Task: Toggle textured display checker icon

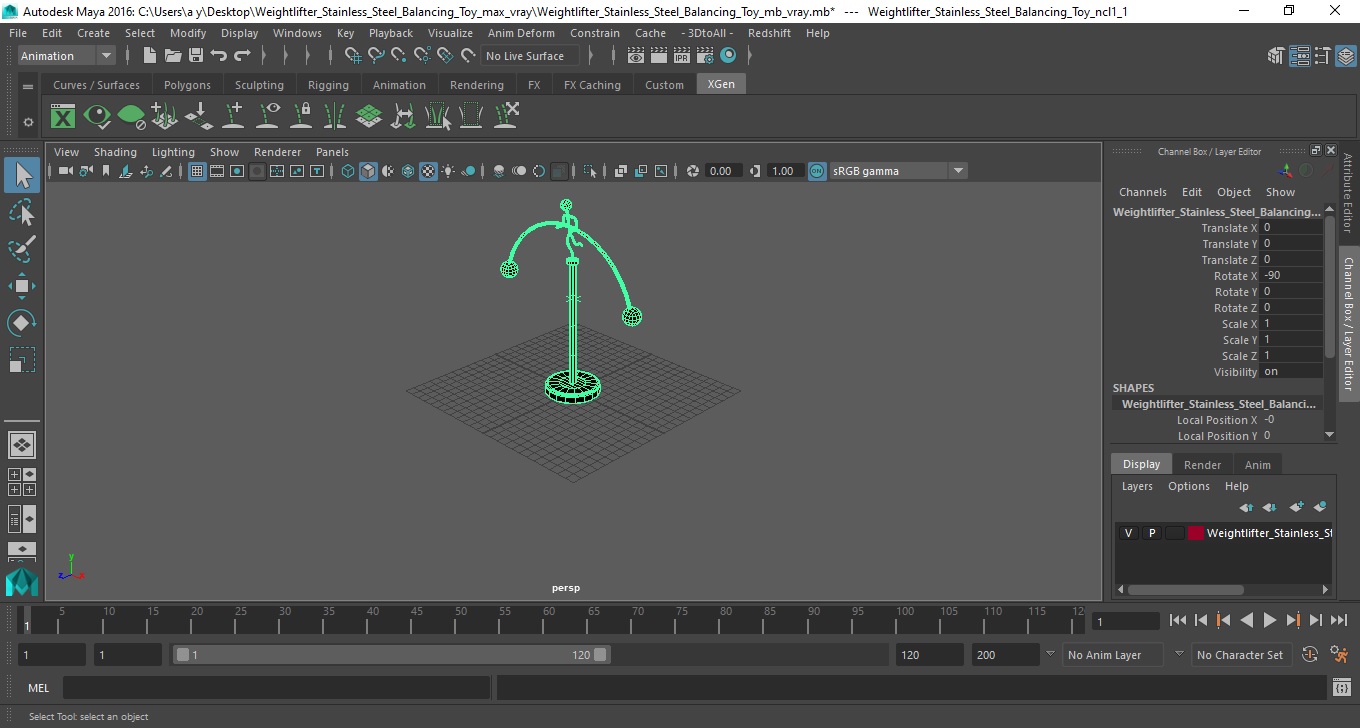Action: (428, 171)
